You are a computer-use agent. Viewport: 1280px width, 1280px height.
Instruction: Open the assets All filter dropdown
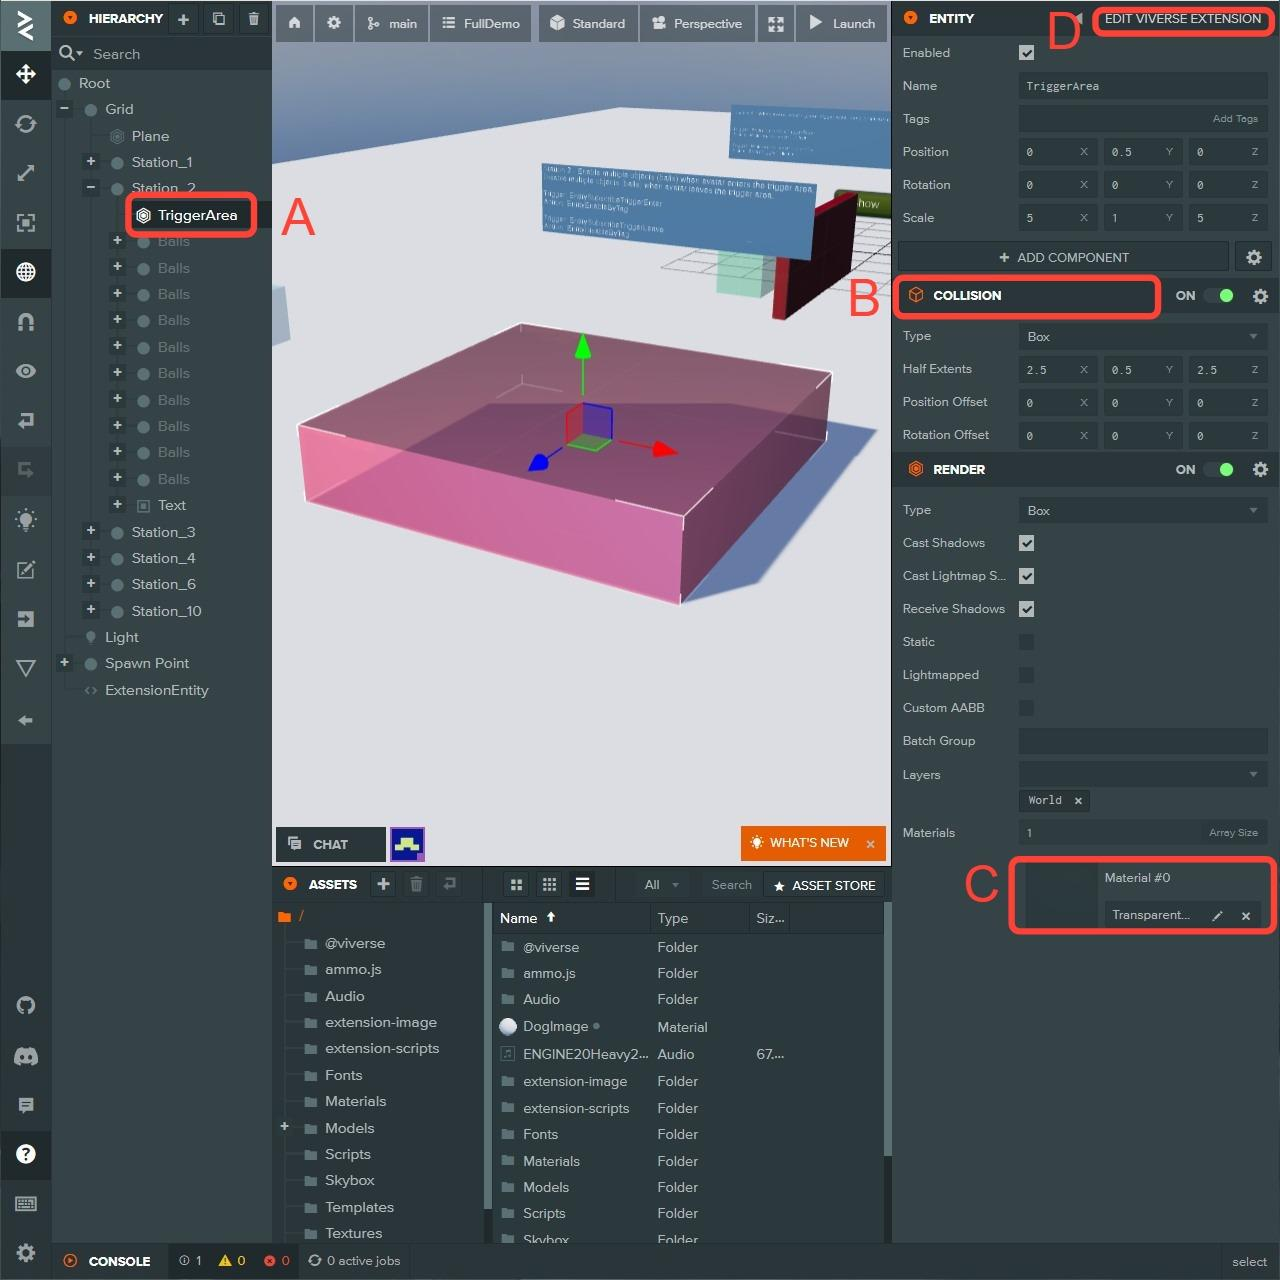(661, 885)
